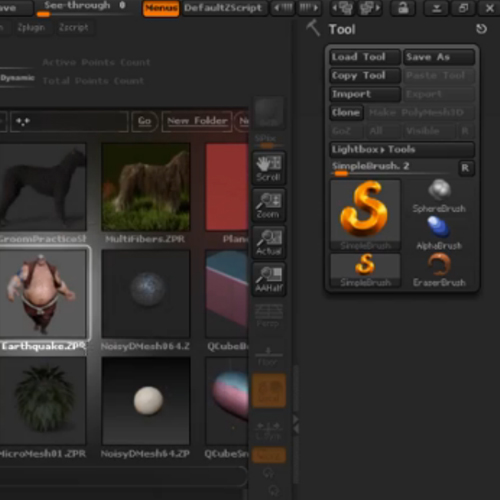Click the L.Sym local symmetry icon
Image resolution: width=500 pixels, height=500 pixels.
click(x=269, y=430)
